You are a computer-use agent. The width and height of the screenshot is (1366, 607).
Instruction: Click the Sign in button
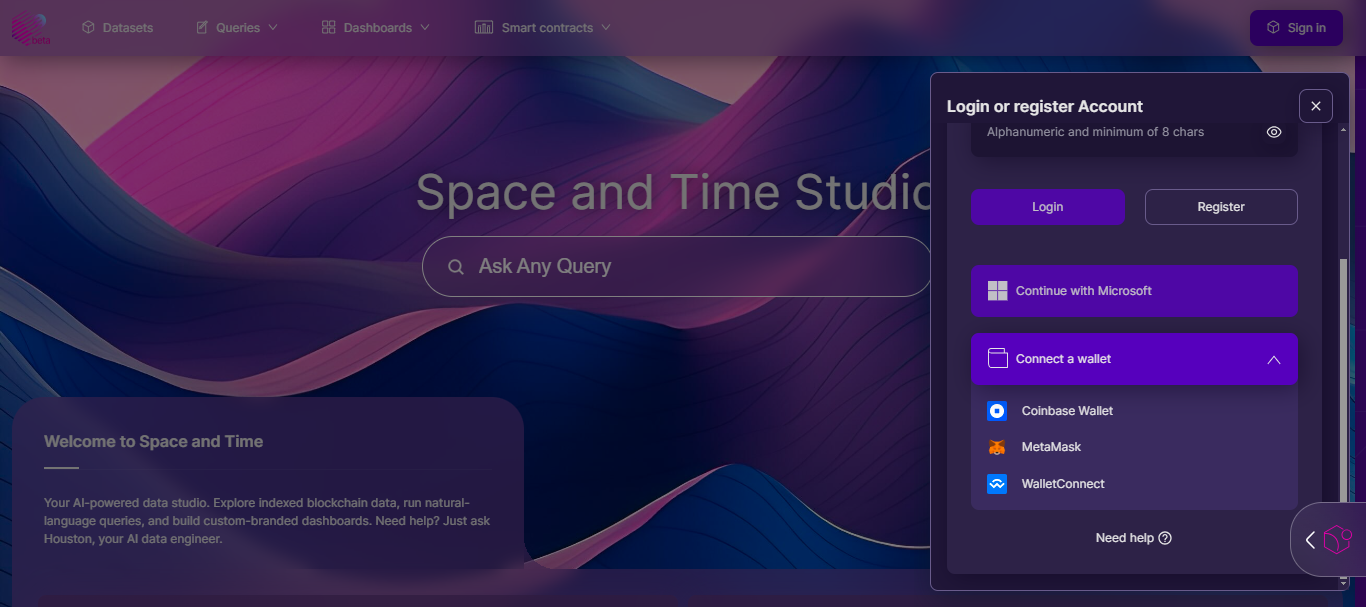pyautogui.click(x=1296, y=28)
